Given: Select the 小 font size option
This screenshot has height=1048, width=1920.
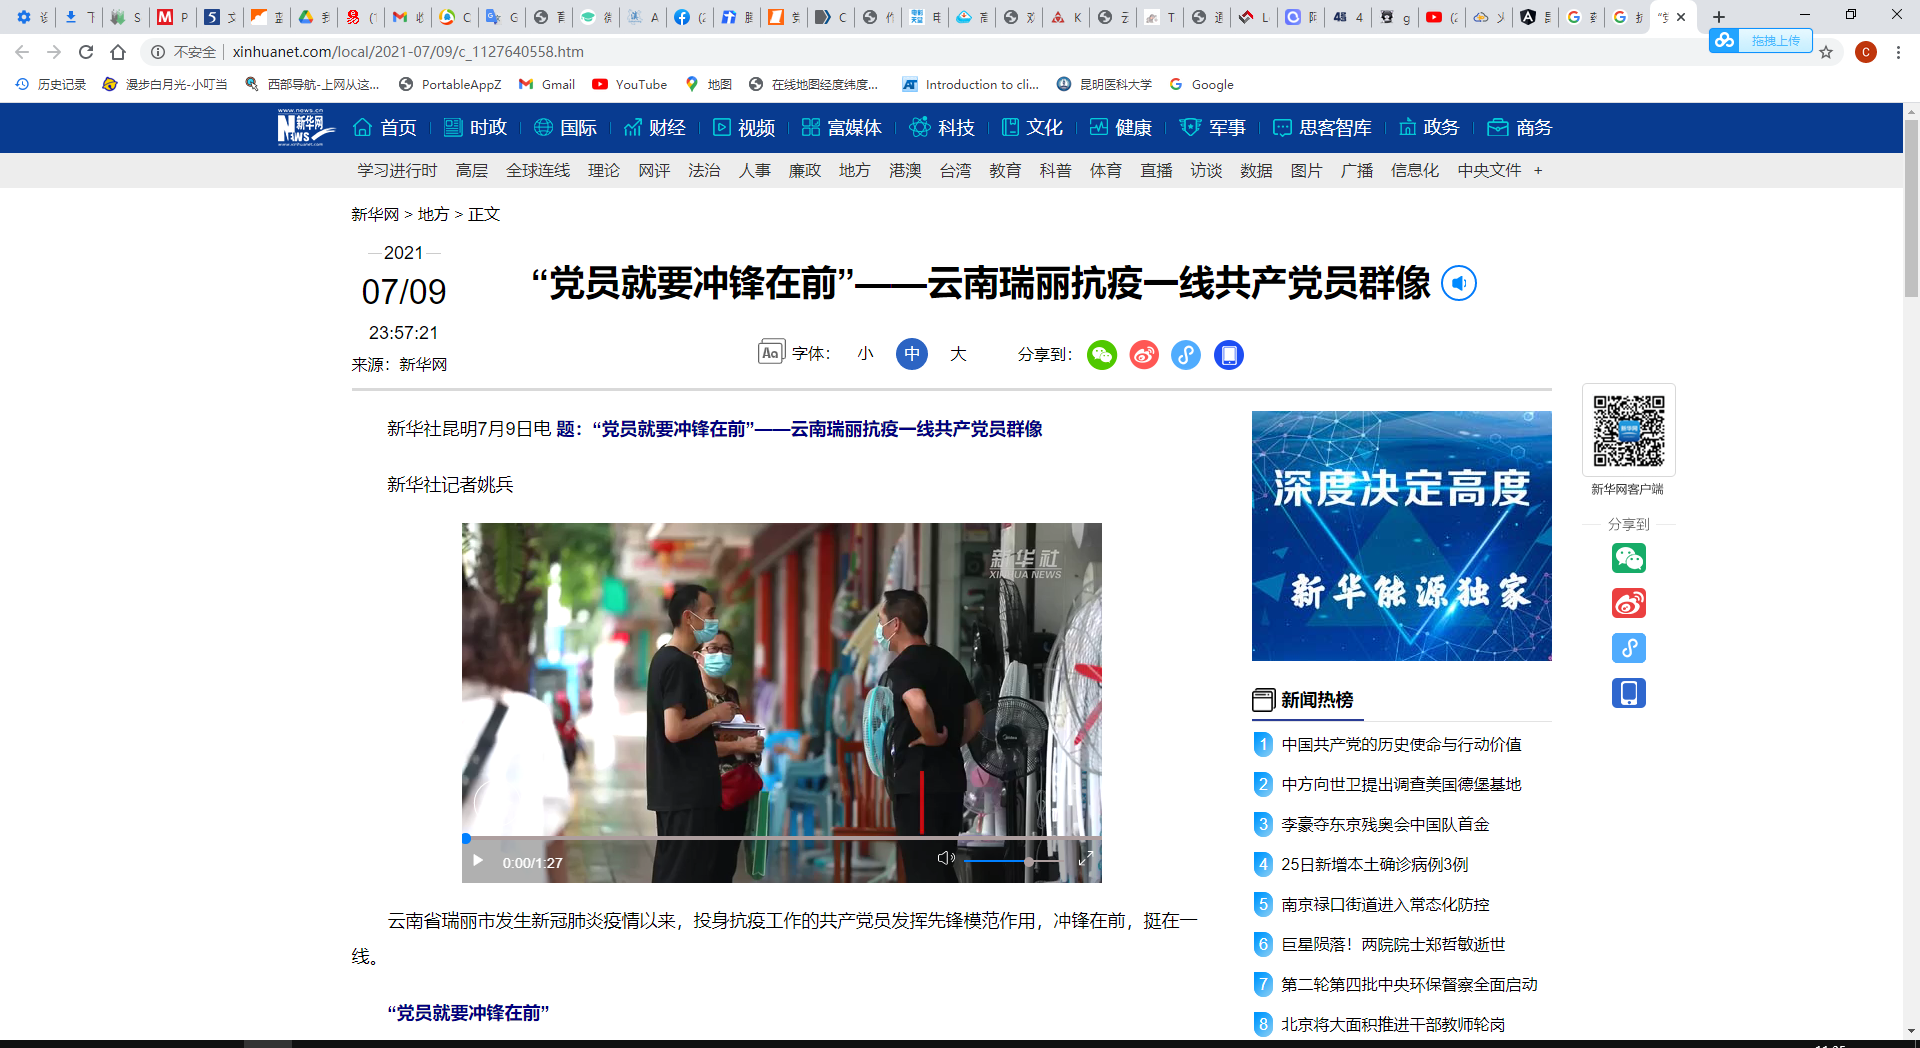Looking at the screenshot, I should tap(865, 354).
